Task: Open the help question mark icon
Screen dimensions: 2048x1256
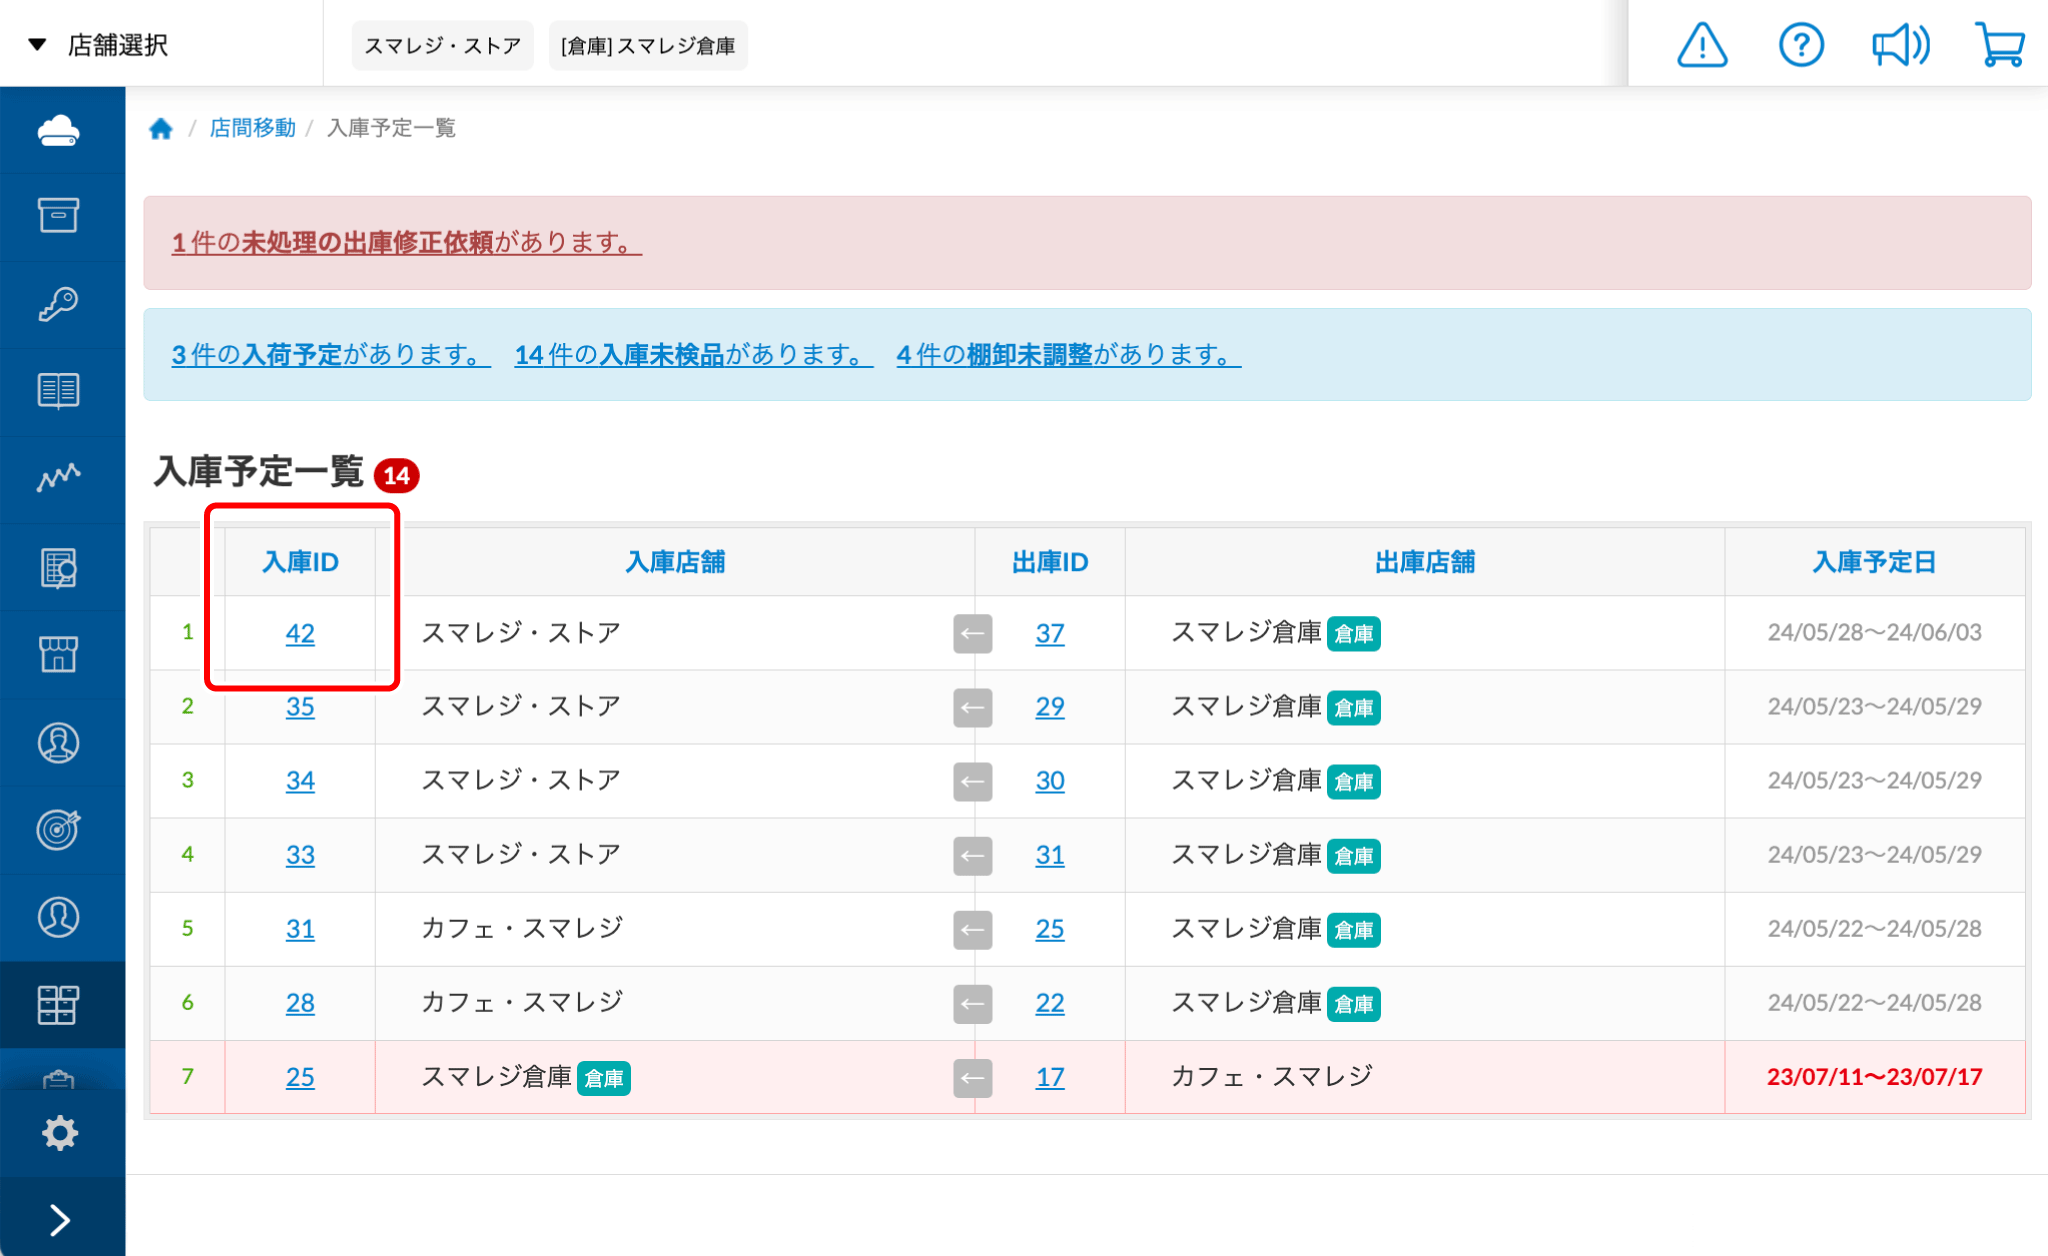Action: [x=1801, y=45]
